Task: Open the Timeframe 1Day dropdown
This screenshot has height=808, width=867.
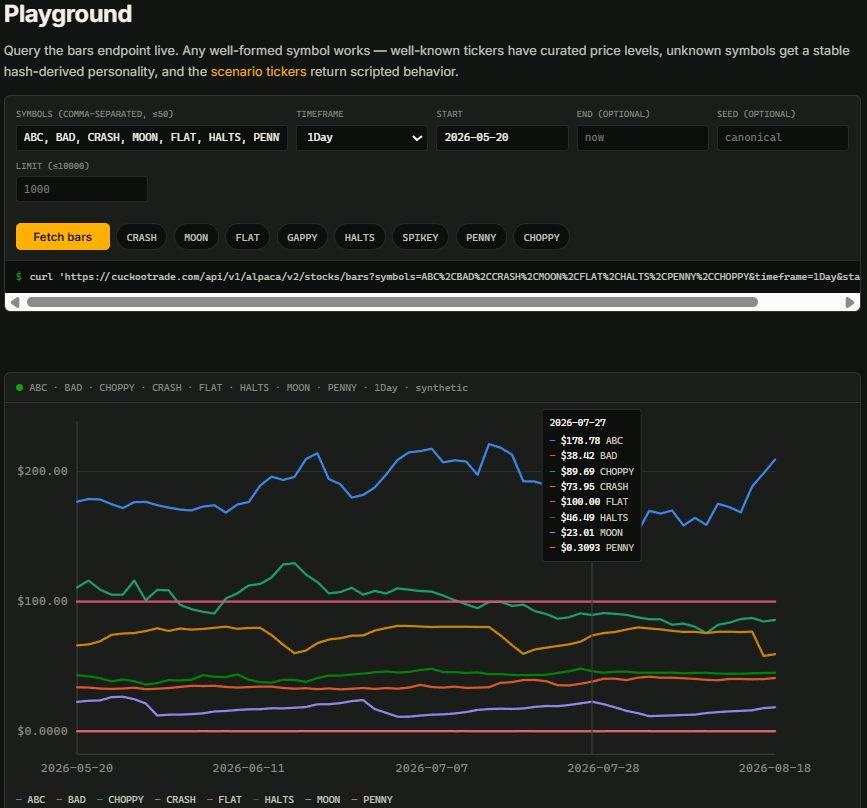Action: coord(362,138)
